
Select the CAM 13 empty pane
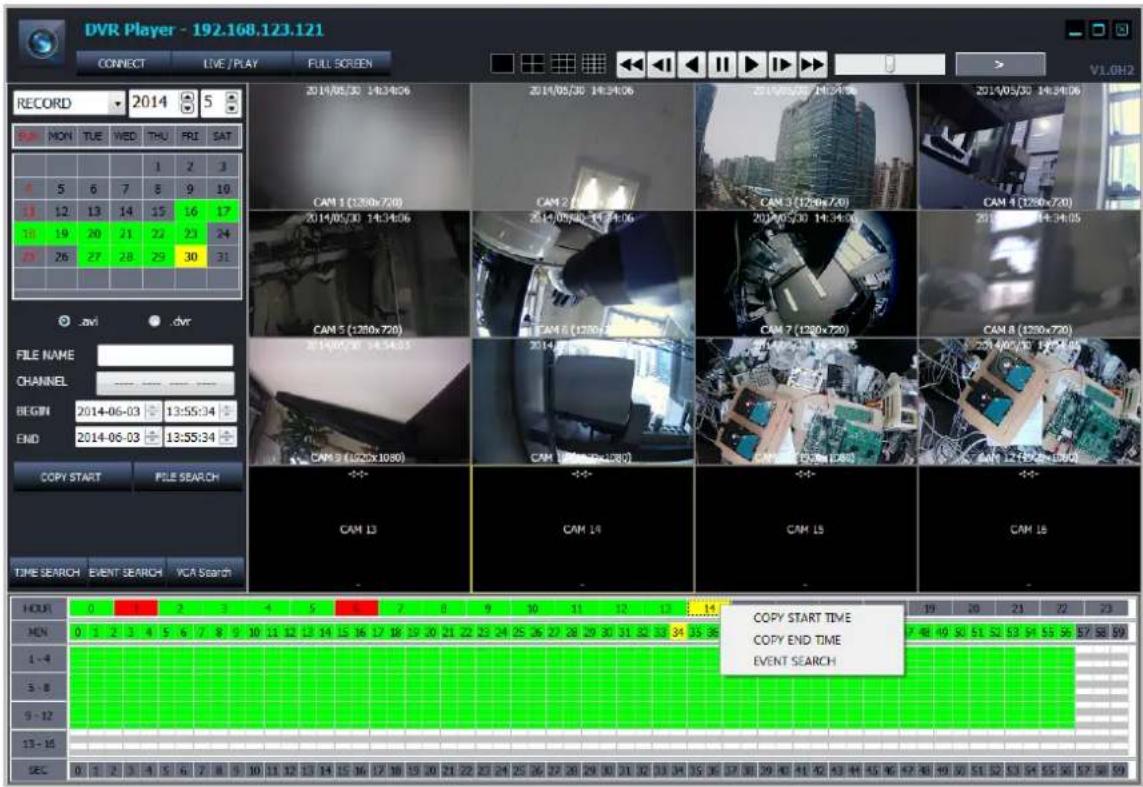(x=359, y=529)
